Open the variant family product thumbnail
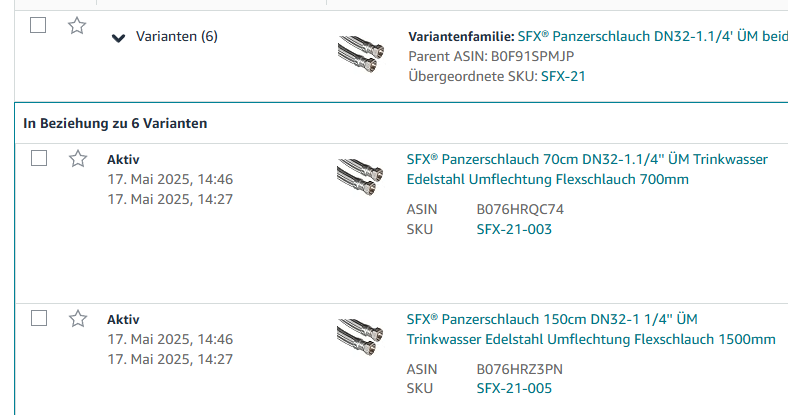The image size is (788, 415). pos(360,55)
